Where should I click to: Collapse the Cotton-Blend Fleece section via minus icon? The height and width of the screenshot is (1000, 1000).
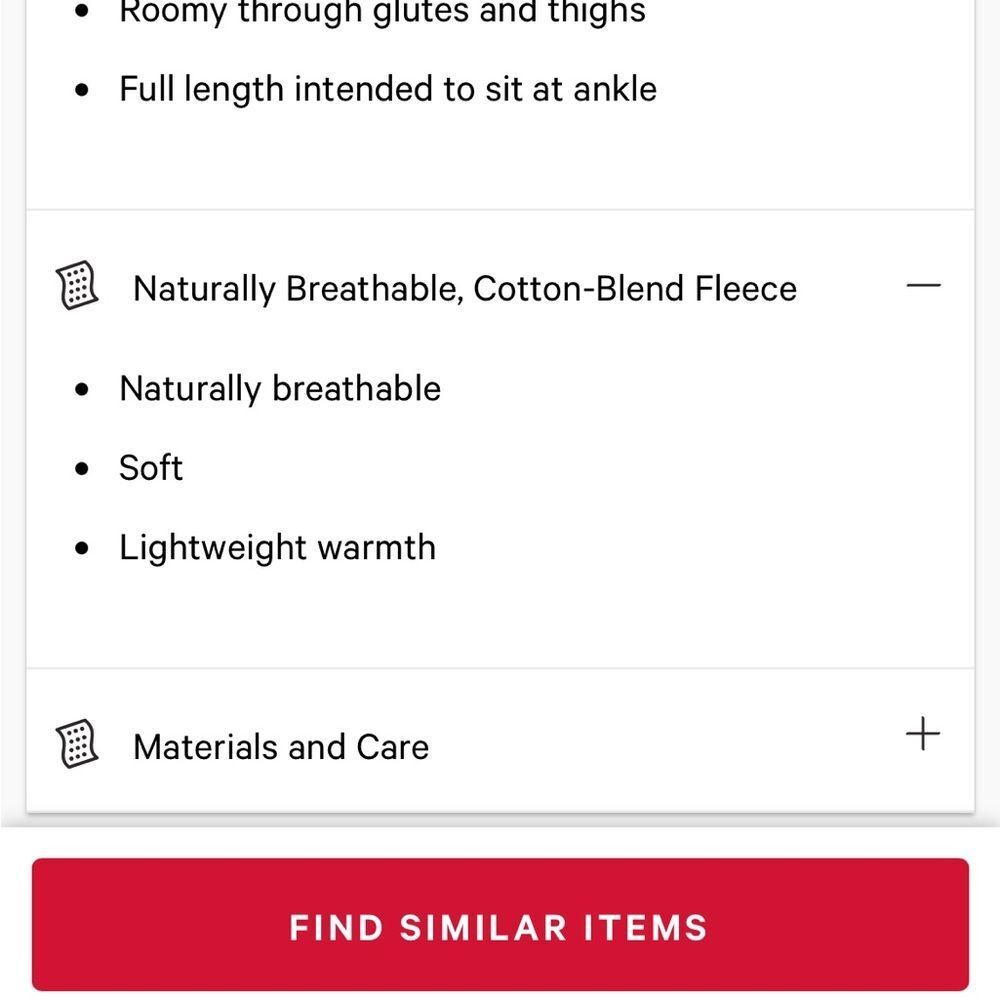tap(923, 285)
